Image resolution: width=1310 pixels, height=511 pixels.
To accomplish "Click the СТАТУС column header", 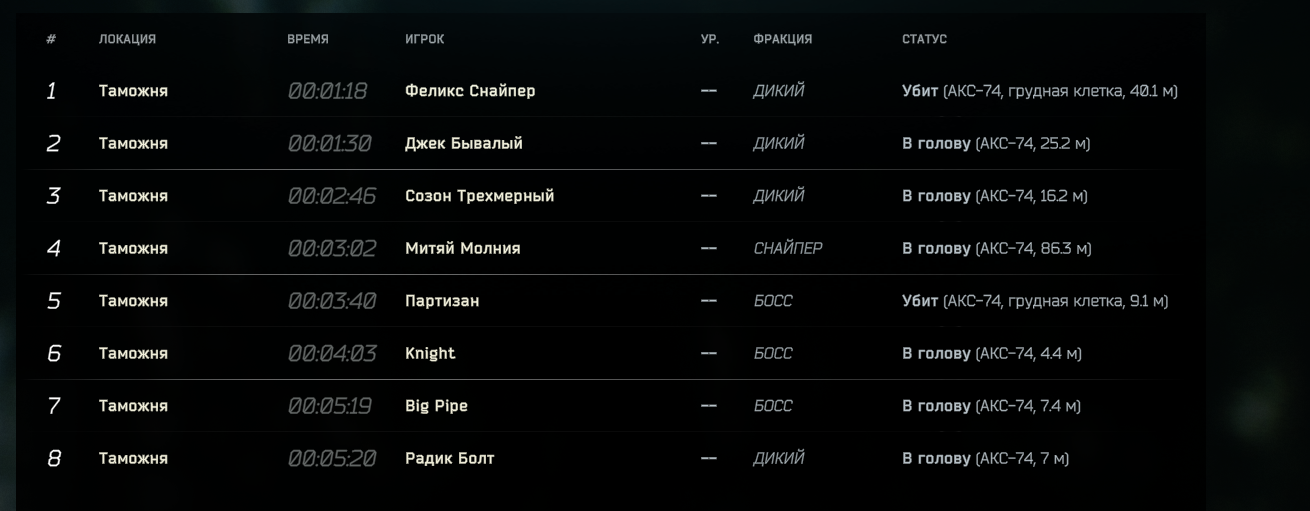I will pos(924,39).
